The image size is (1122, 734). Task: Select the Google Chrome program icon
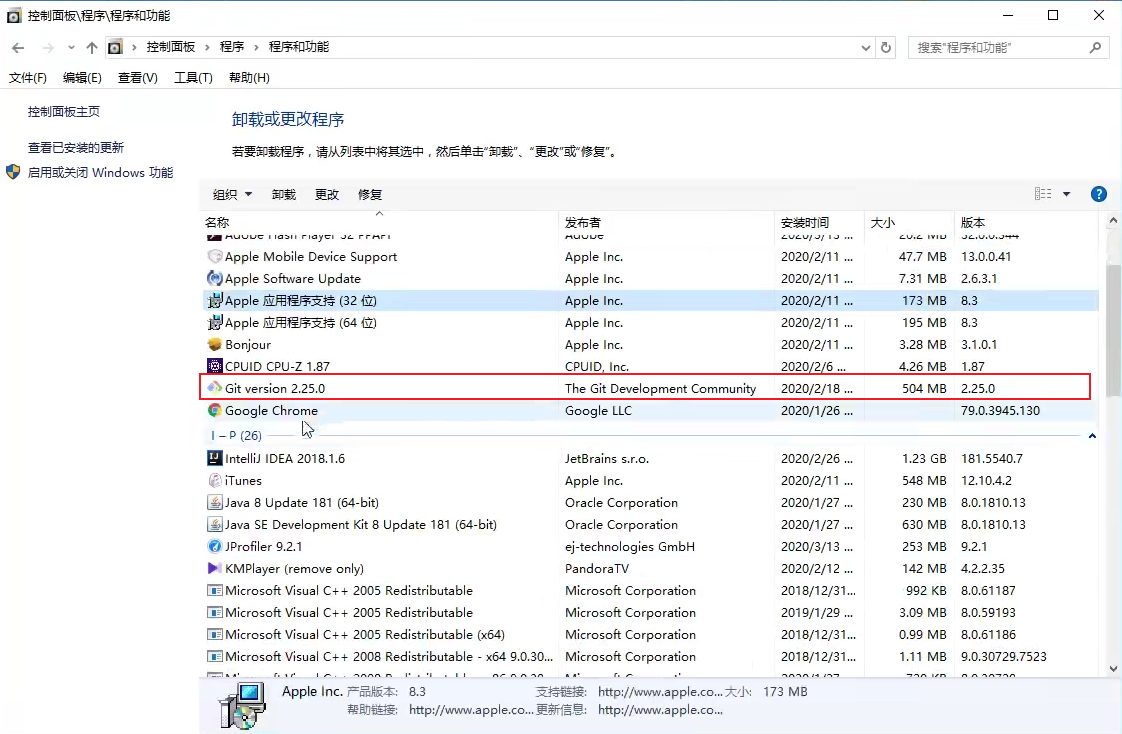coord(215,410)
